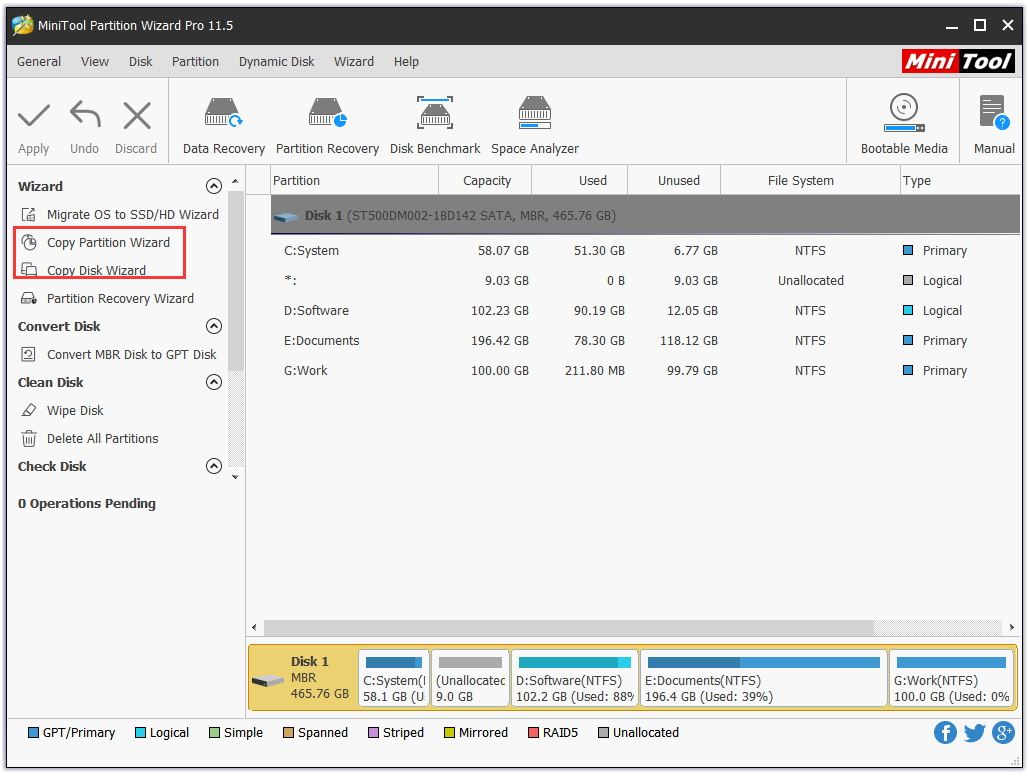Open the Help menu
The image size is (1029, 776).
(406, 62)
